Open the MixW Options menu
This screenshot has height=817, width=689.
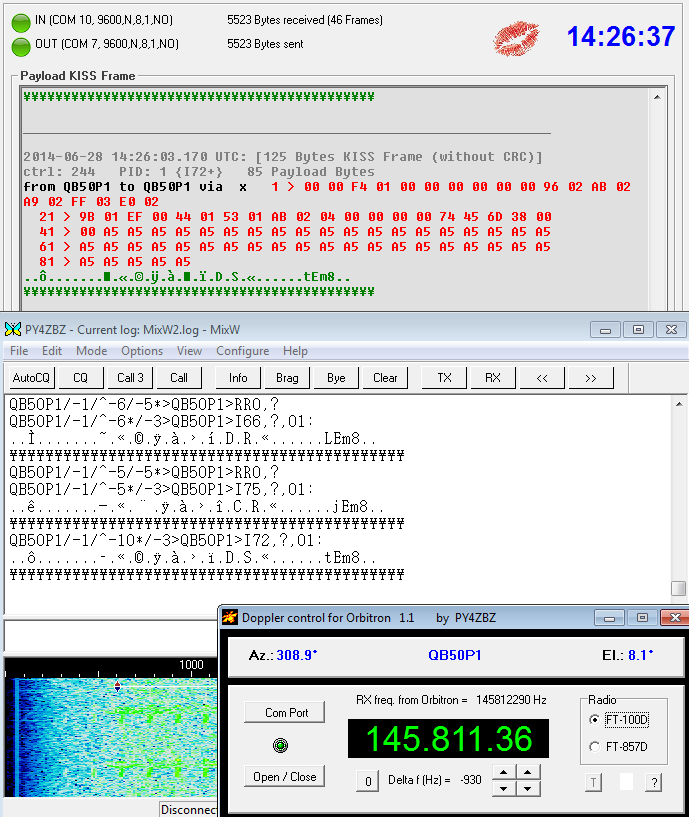pyautogui.click(x=142, y=351)
